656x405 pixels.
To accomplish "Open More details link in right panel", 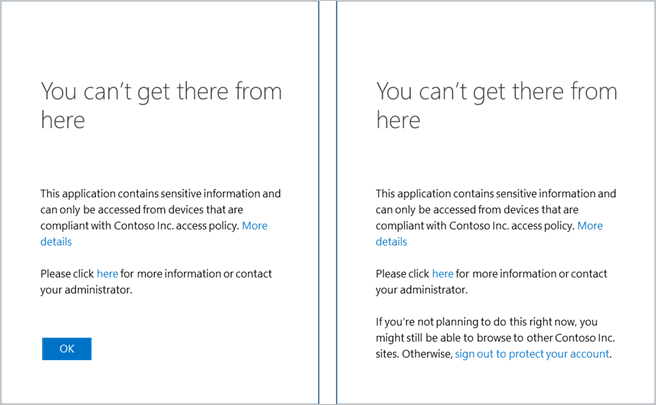I will [x=590, y=226].
